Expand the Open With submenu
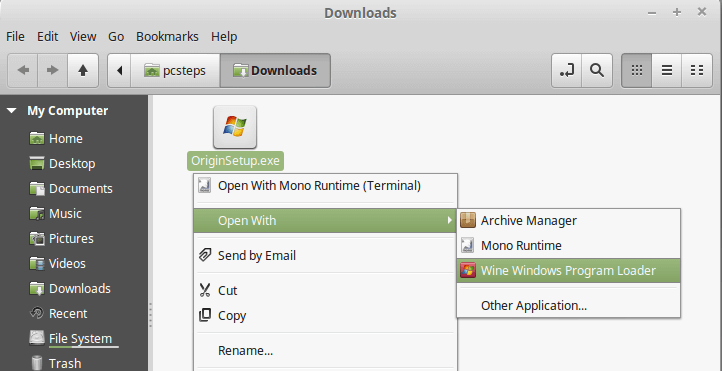722x371 pixels. coord(326,220)
